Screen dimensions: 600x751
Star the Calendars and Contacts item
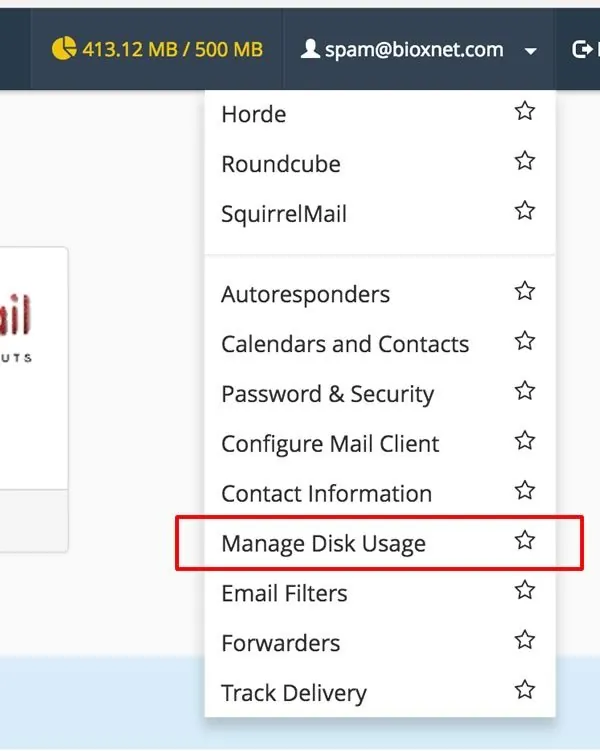coord(524,342)
